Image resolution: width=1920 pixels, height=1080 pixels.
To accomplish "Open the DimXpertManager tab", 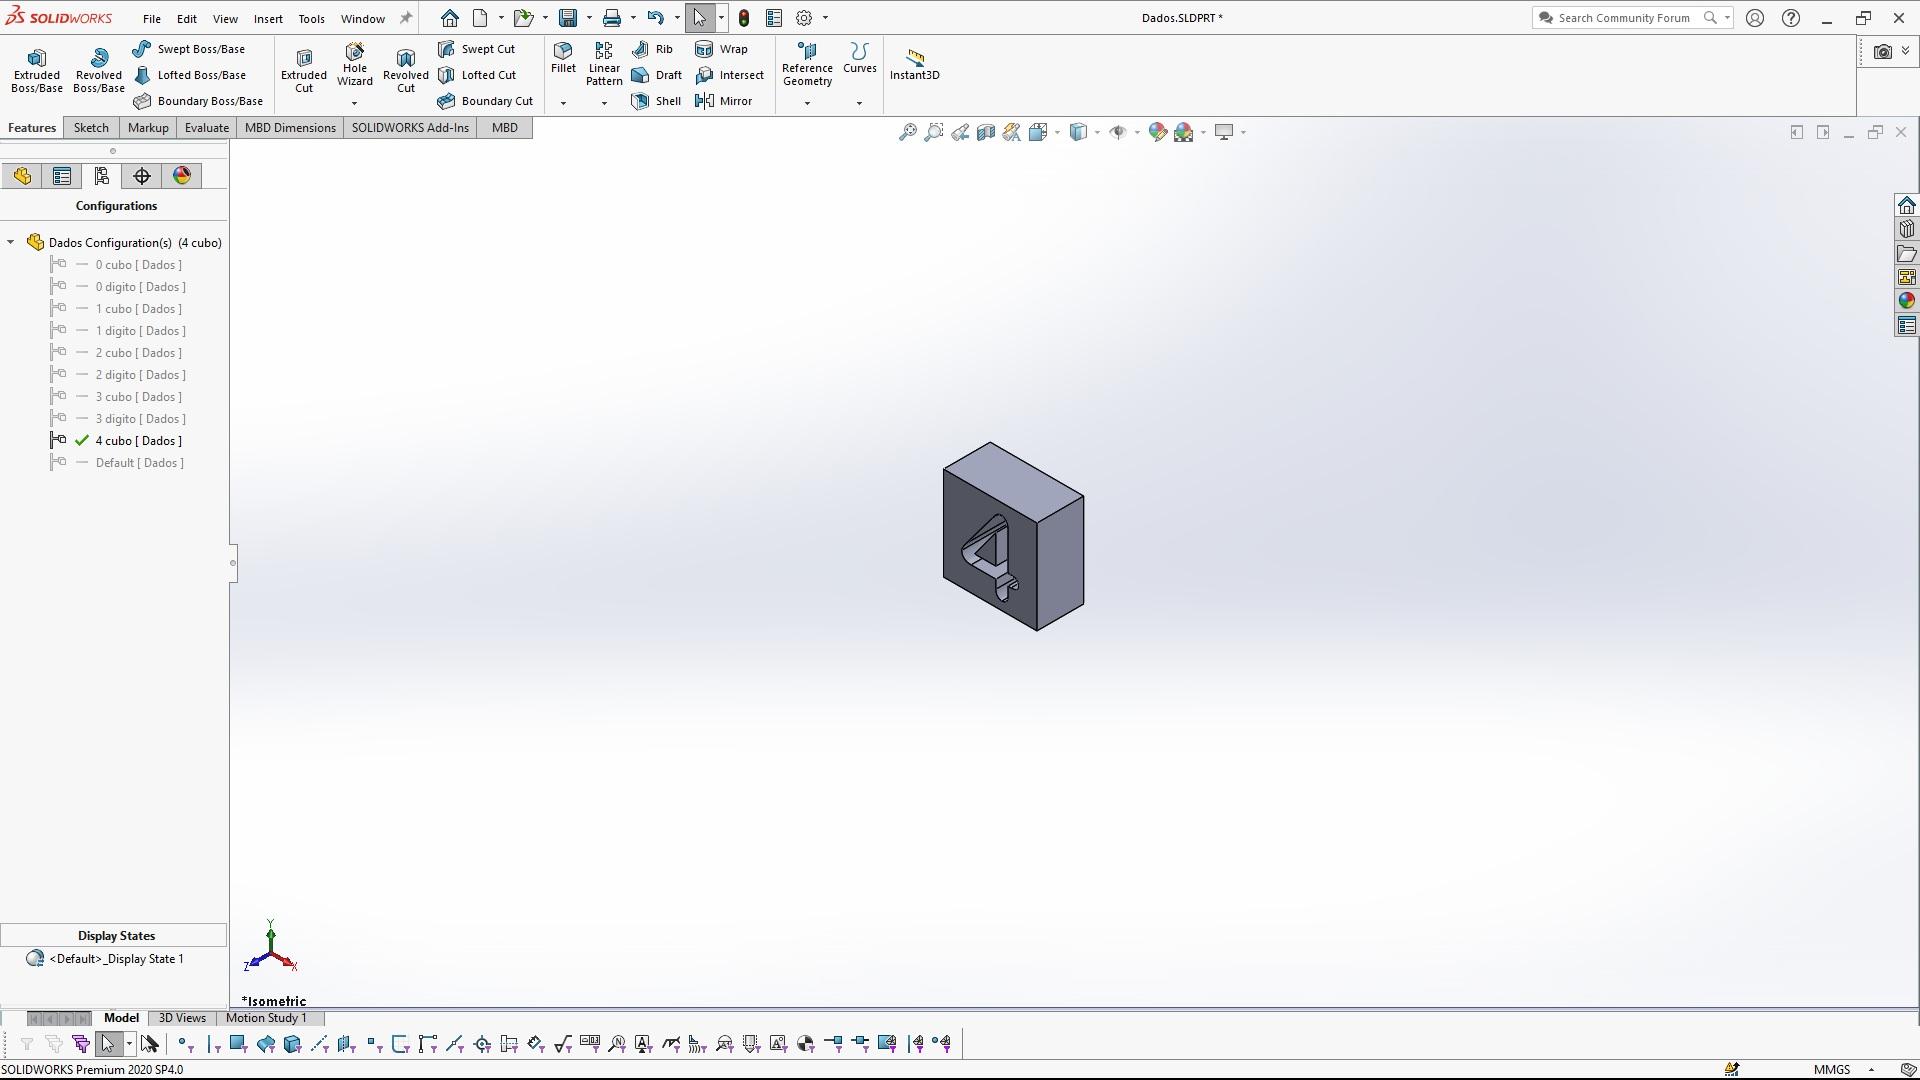I will coord(142,176).
